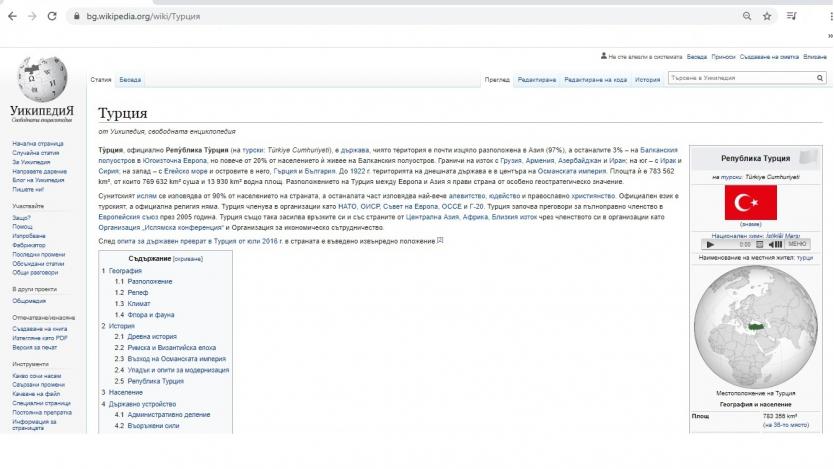Open the audio player МЕНЮ button
Image resolution: width=834 pixels, height=469 pixels.
797,244
